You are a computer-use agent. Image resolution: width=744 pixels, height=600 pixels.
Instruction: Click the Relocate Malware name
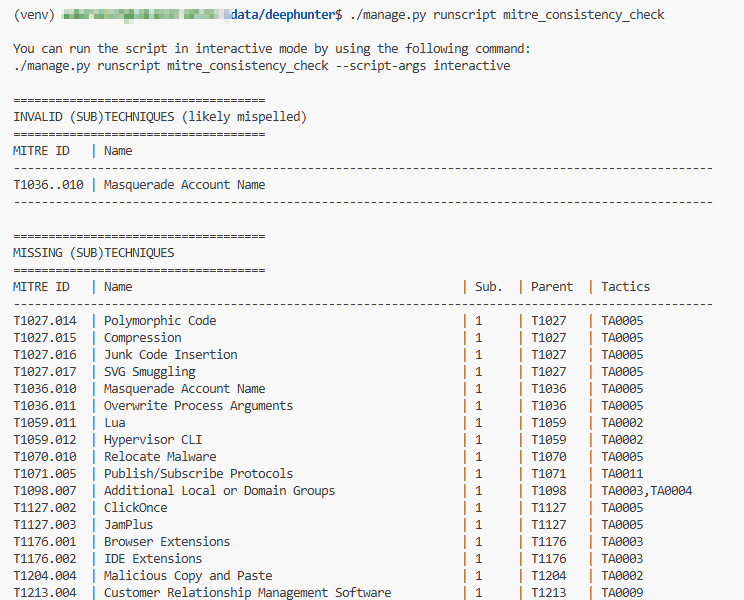[160, 457]
